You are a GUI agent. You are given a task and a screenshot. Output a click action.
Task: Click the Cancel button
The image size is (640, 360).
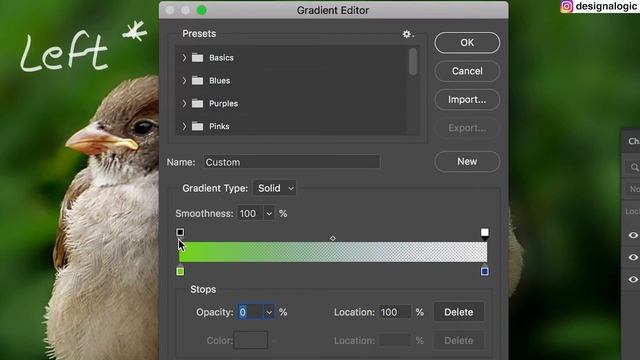pyautogui.click(x=467, y=71)
